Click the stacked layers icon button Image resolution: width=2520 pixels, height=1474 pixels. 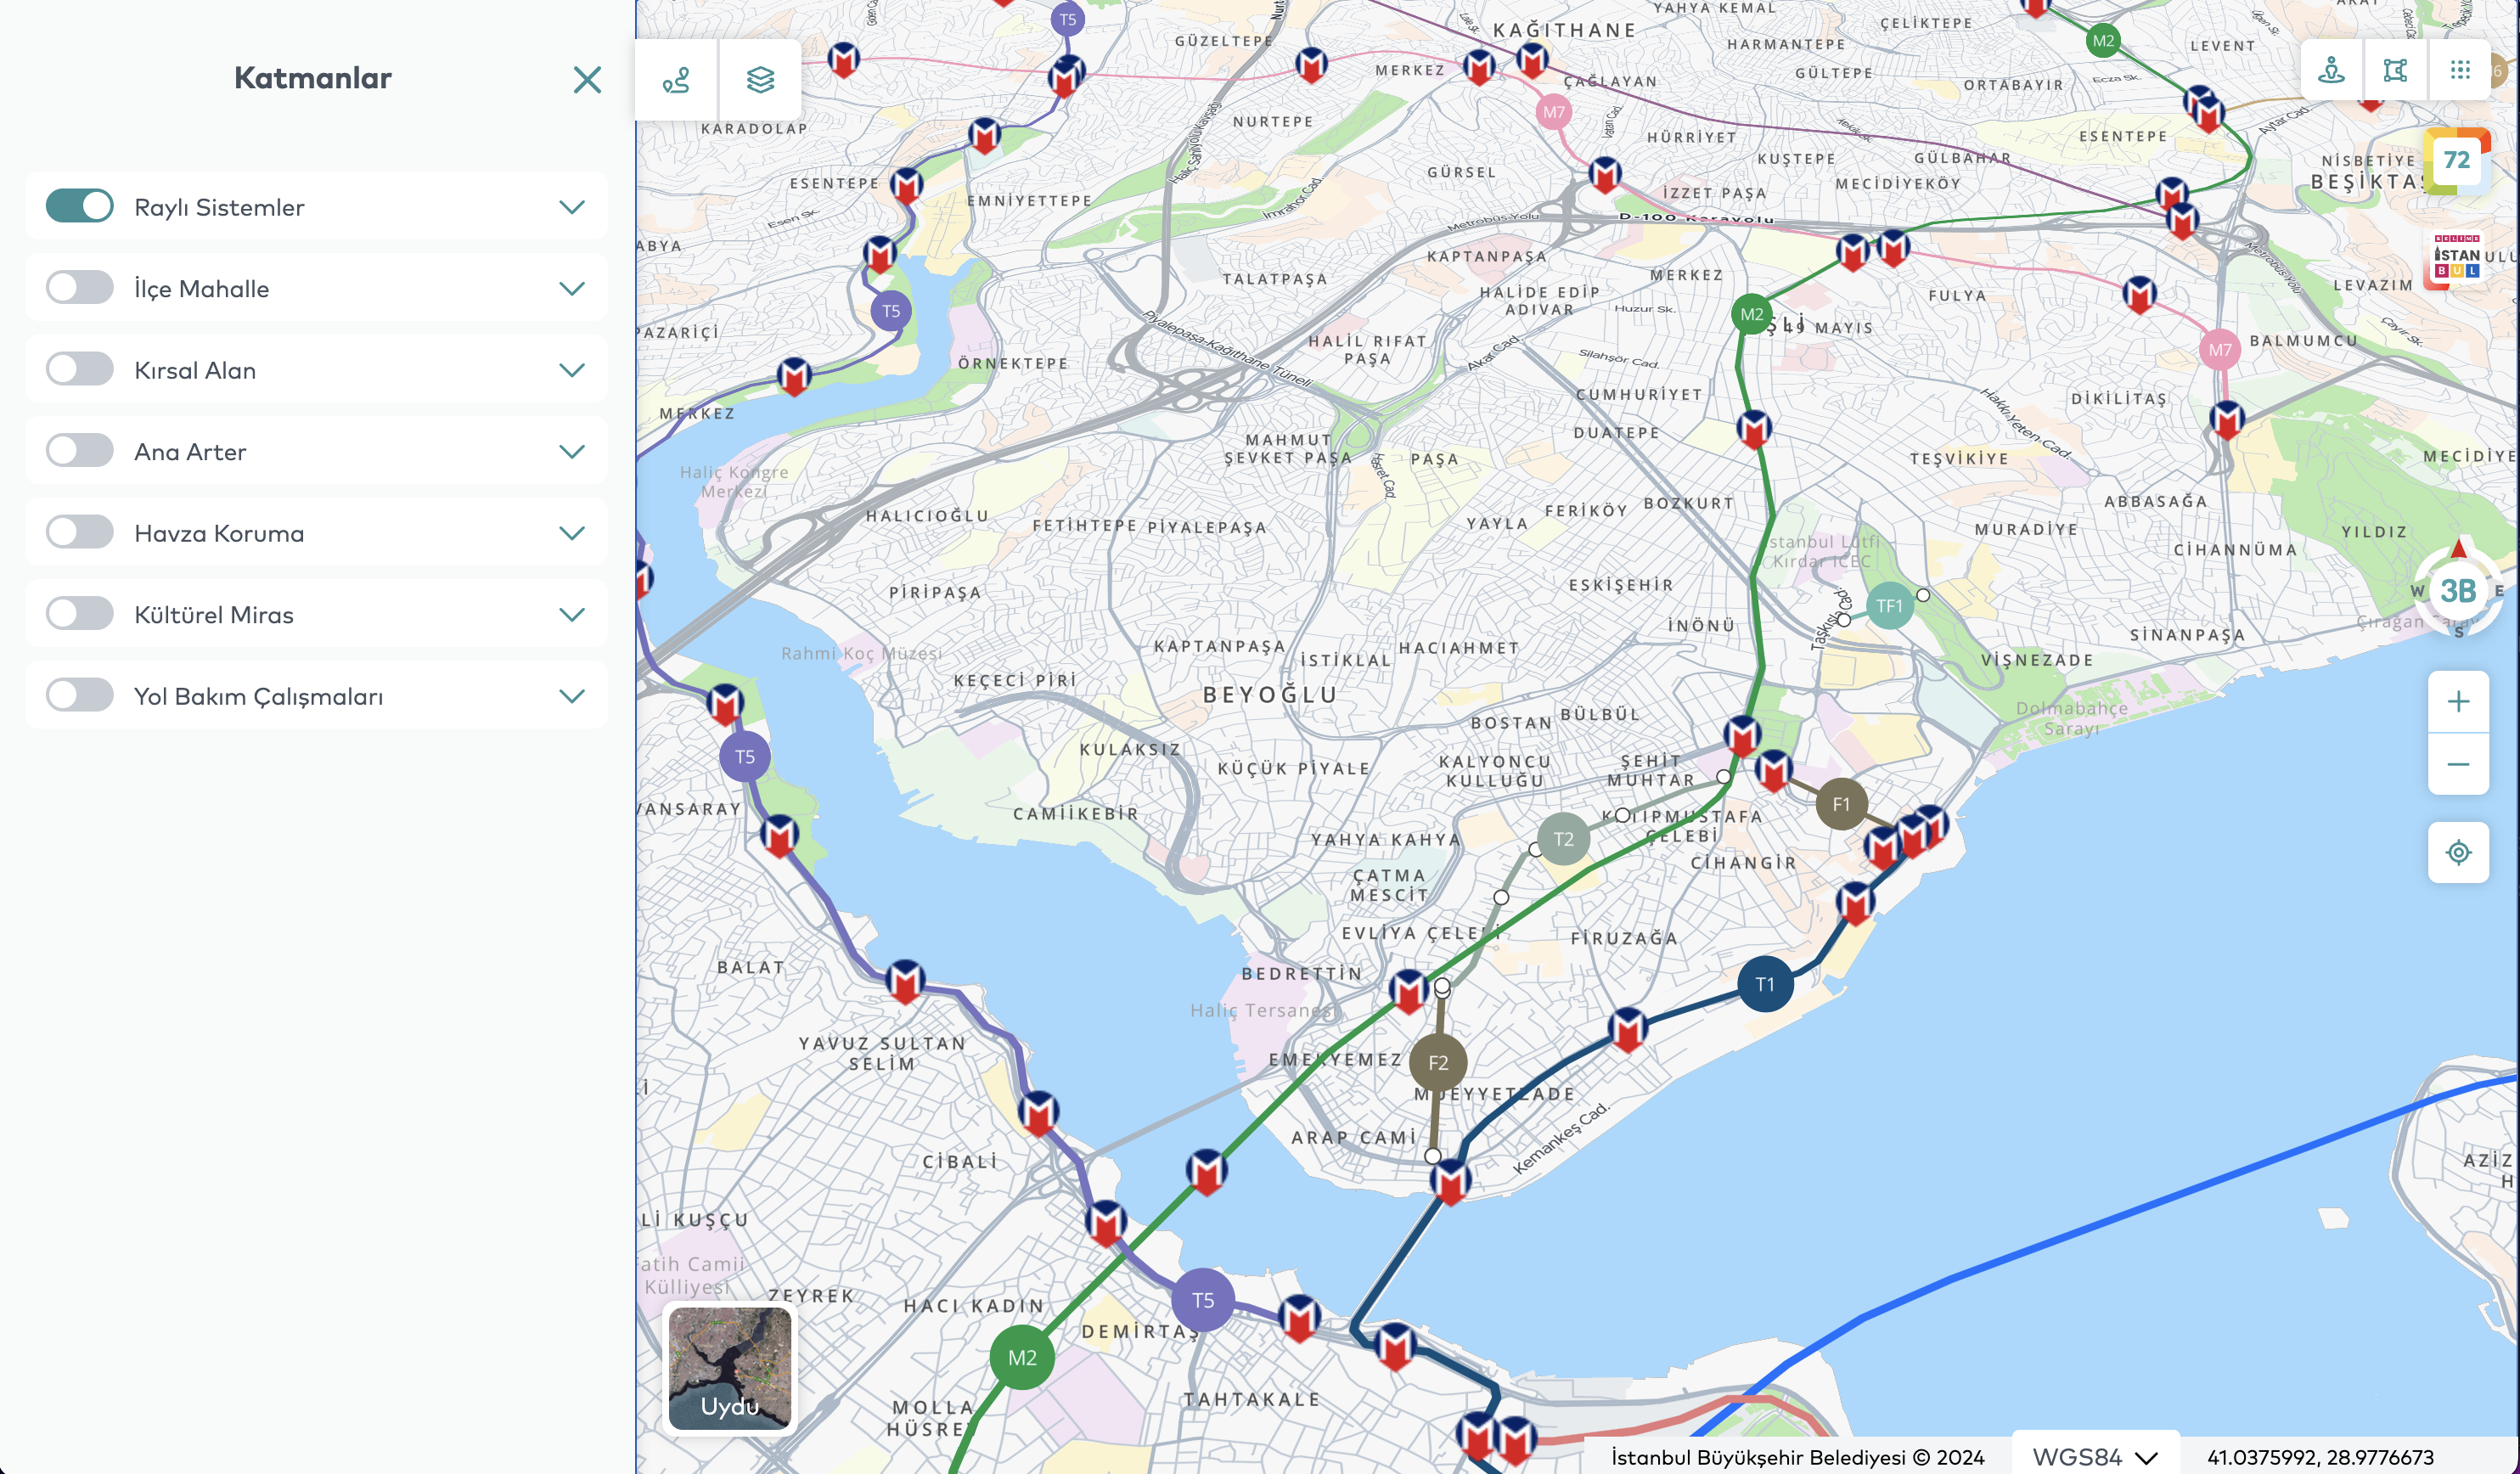click(x=760, y=79)
